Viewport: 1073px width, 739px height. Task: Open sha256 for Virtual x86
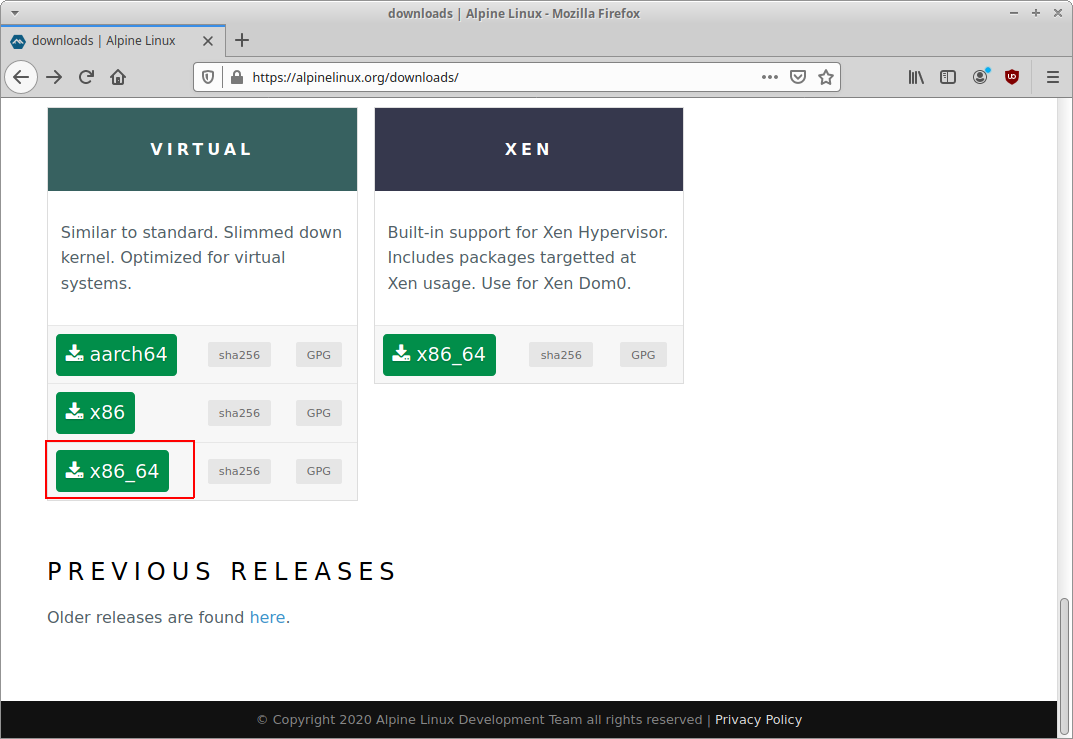[x=240, y=413]
